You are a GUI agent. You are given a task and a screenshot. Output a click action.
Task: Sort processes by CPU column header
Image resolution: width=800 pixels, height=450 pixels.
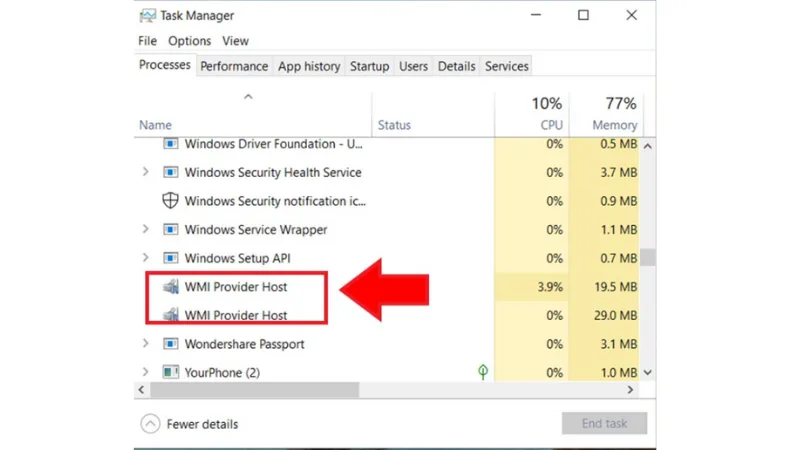(x=532, y=114)
